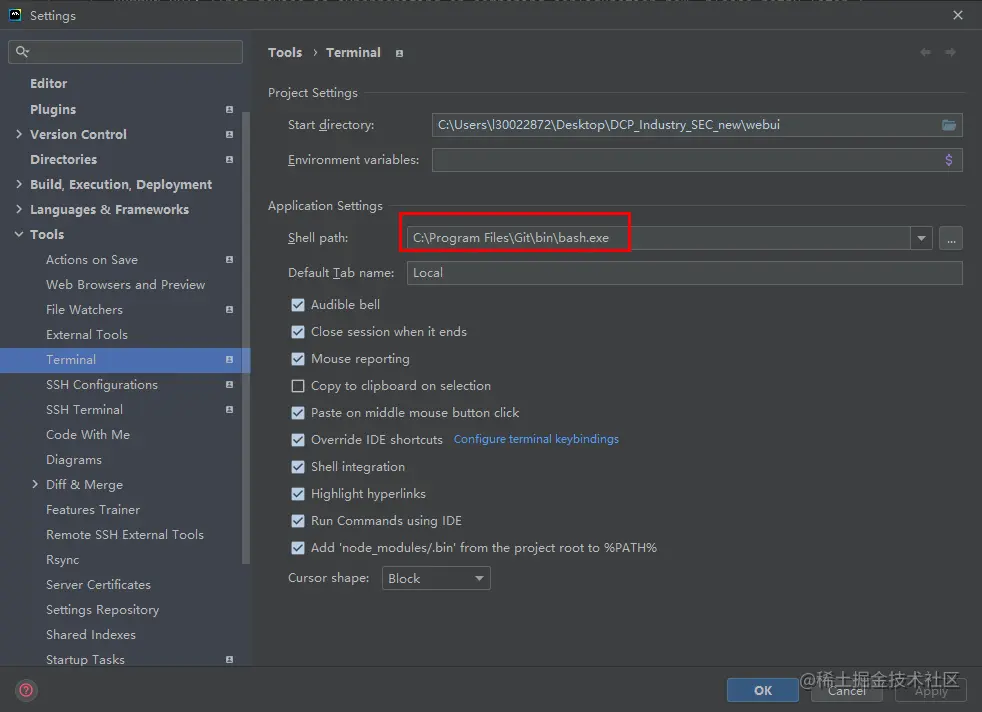Open External Tools settings
The image size is (982, 712).
tap(86, 334)
